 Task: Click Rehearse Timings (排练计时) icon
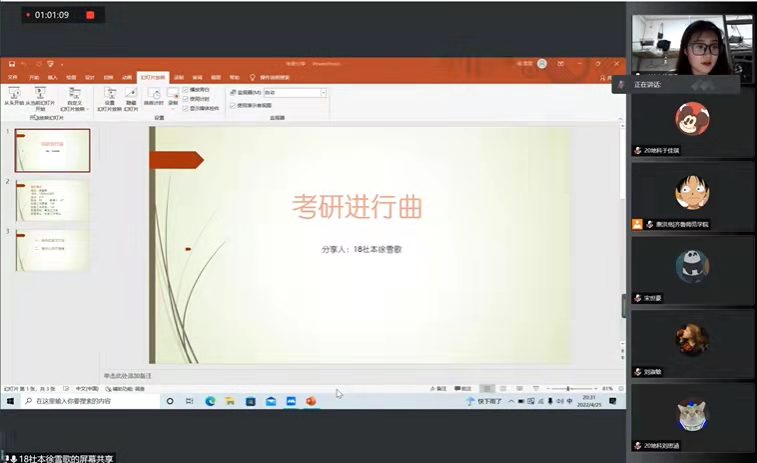tap(153, 96)
